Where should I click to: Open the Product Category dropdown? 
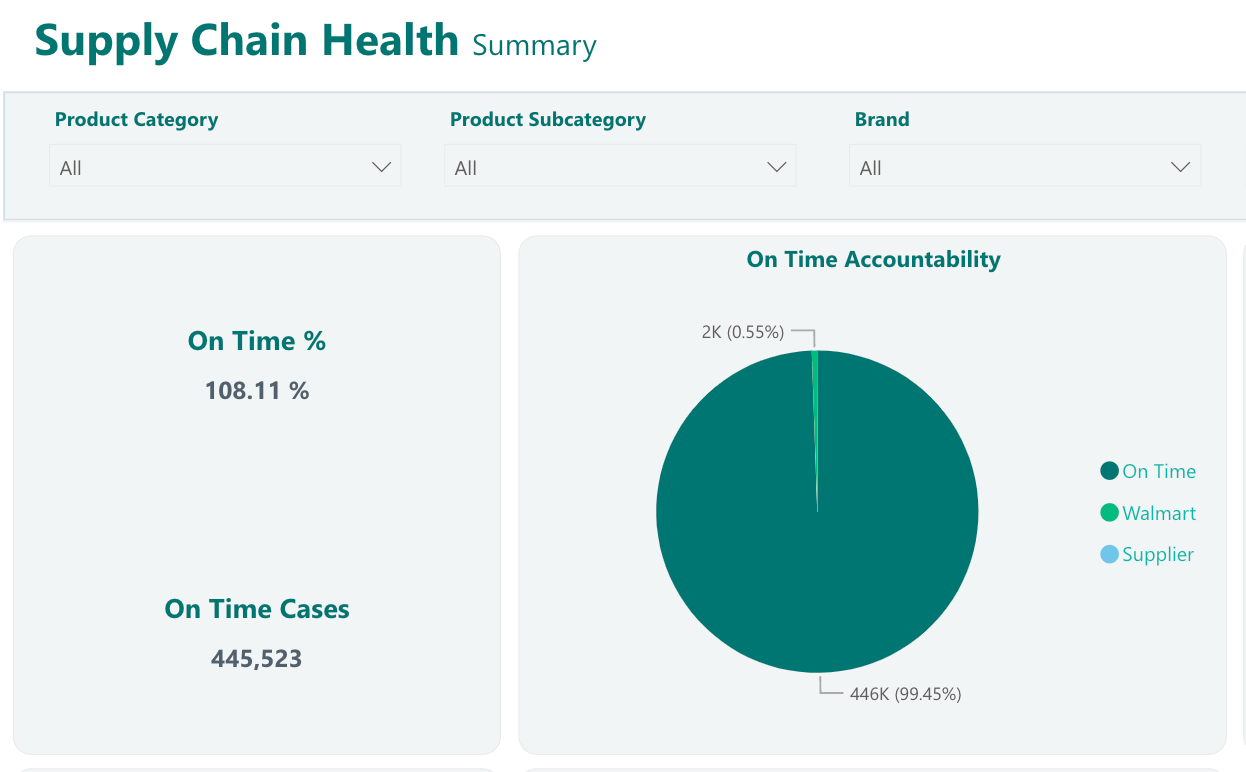pyautogui.click(x=225, y=166)
